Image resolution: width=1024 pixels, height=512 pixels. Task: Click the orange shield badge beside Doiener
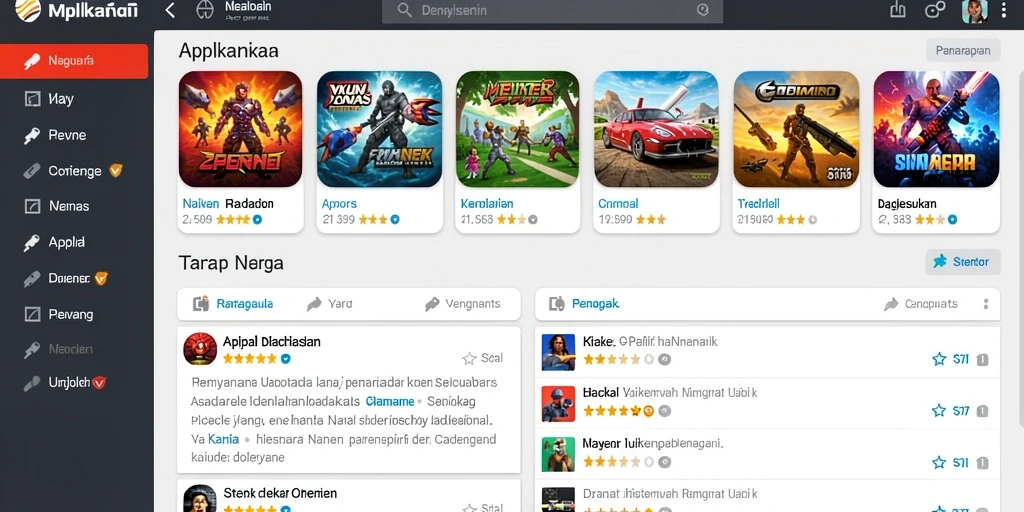point(101,278)
